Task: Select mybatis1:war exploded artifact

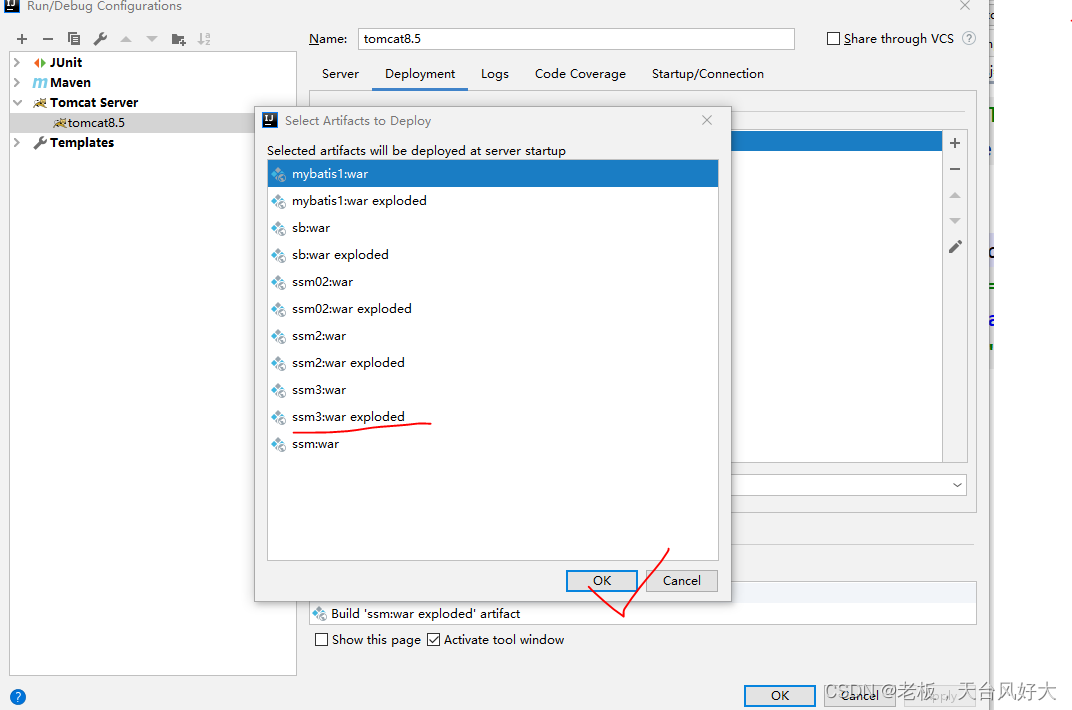Action: point(493,201)
